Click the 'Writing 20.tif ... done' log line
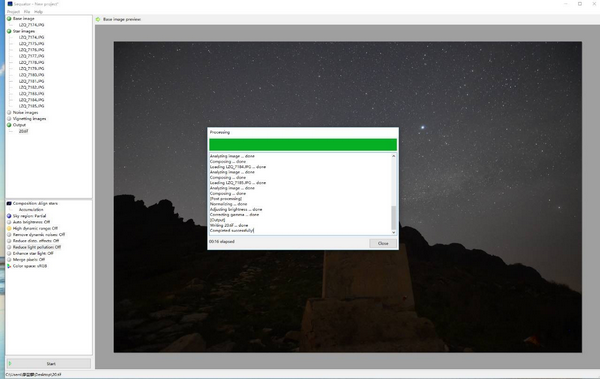This screenshot has width=600, height=379. coord(229,225)
